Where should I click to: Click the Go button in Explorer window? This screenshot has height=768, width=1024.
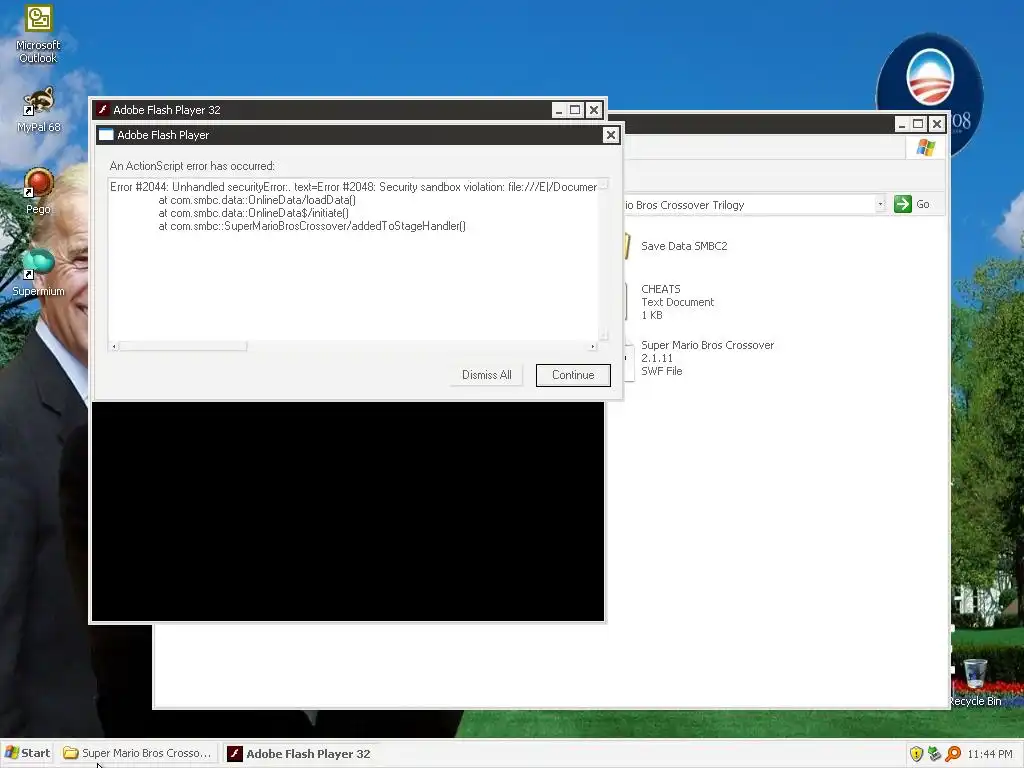click(x=912, y=204)
